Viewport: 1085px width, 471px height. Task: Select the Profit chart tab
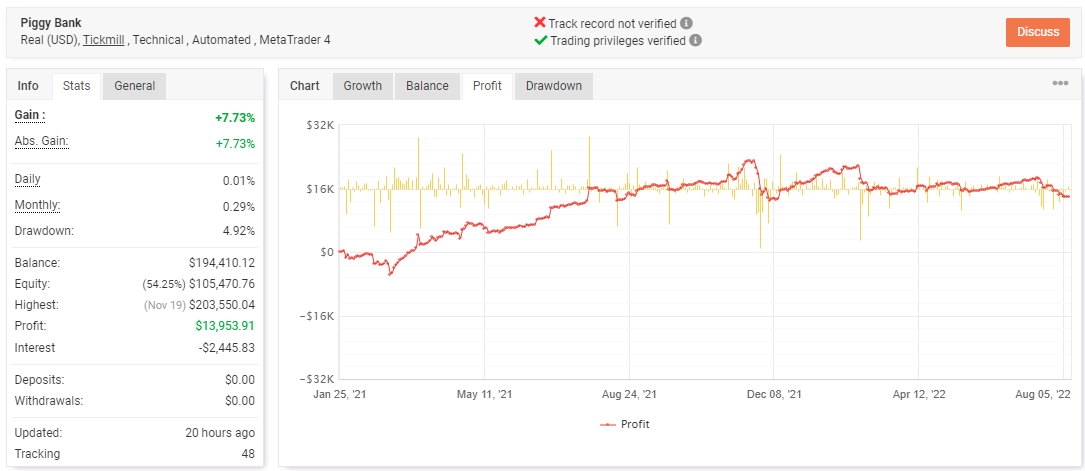click(488, 86)
